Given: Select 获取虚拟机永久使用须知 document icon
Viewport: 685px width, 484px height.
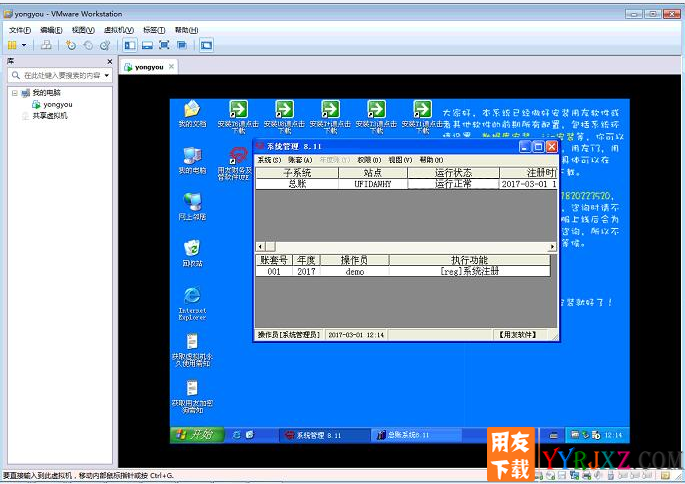Looking at the screenshot, I should 192,350.
